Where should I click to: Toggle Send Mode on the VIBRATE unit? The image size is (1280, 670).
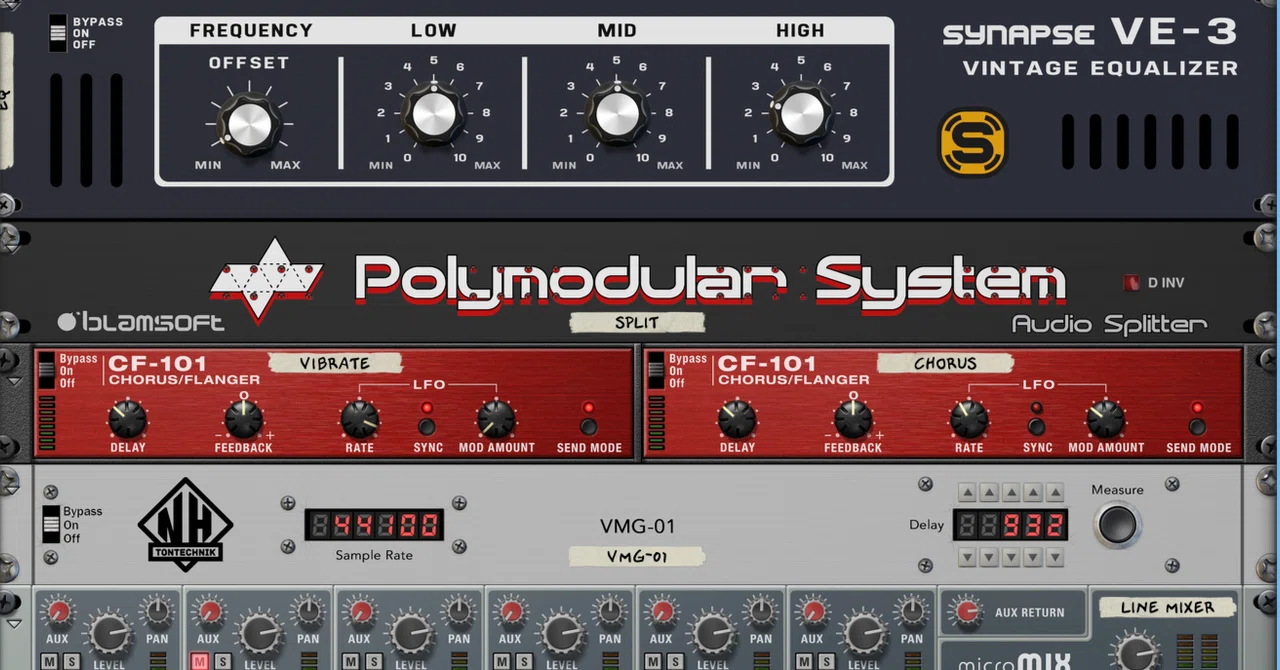tap(588, 427)
